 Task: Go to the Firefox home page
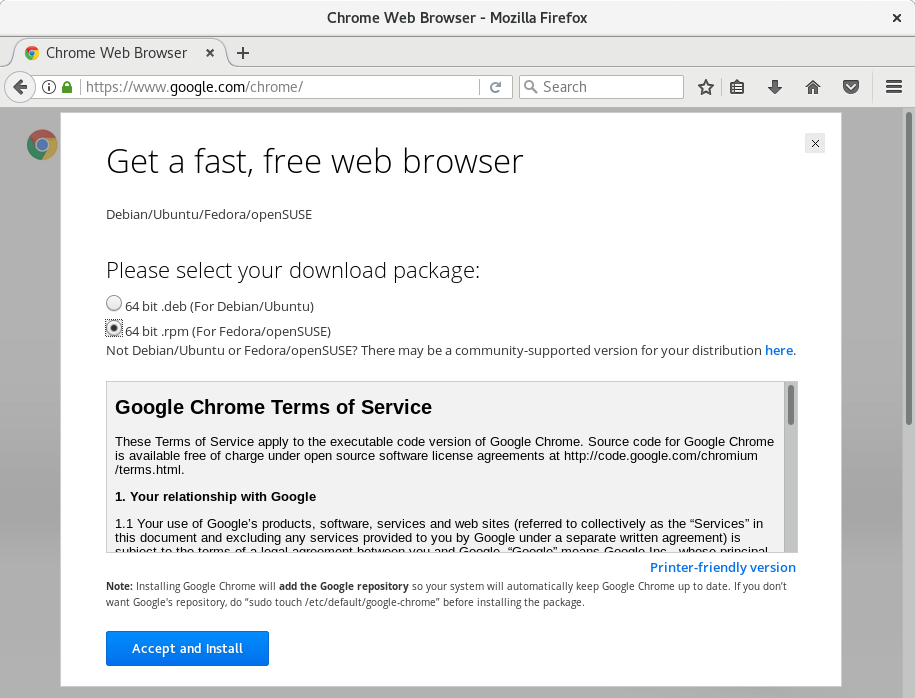(813, 87)
